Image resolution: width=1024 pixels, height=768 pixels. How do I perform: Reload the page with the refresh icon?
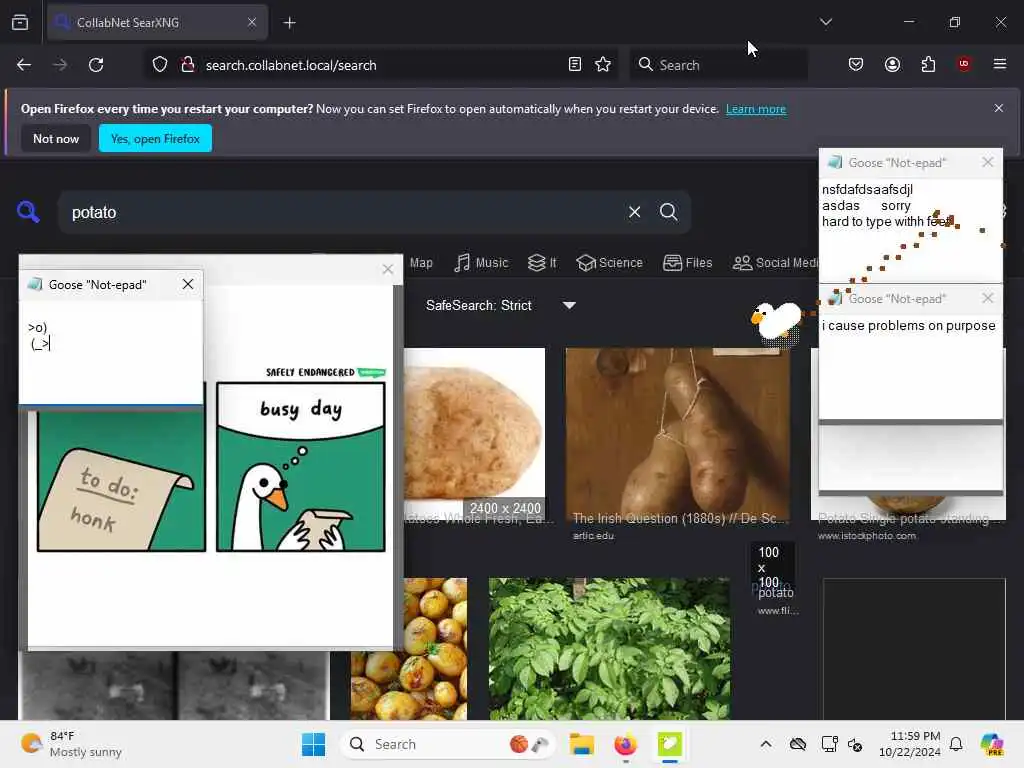click(96, 65)
